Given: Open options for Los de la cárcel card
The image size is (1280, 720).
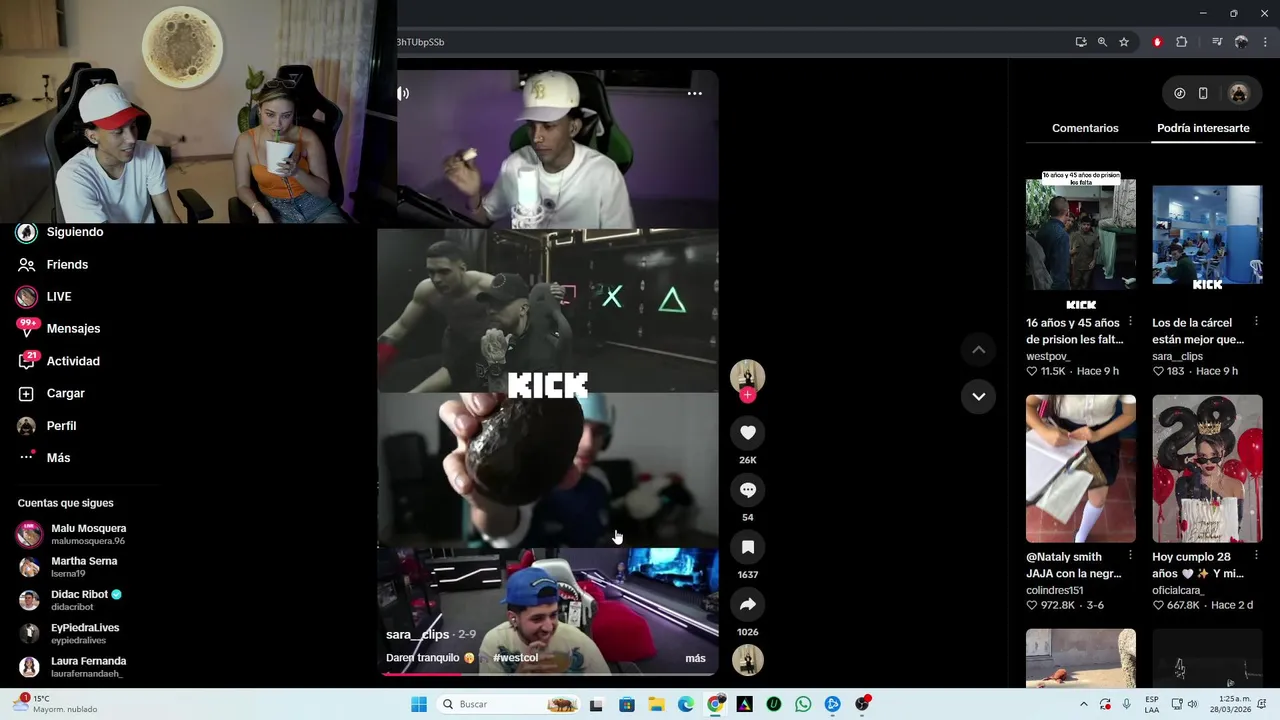Looking at the screenshot, I should [1256, 322].
